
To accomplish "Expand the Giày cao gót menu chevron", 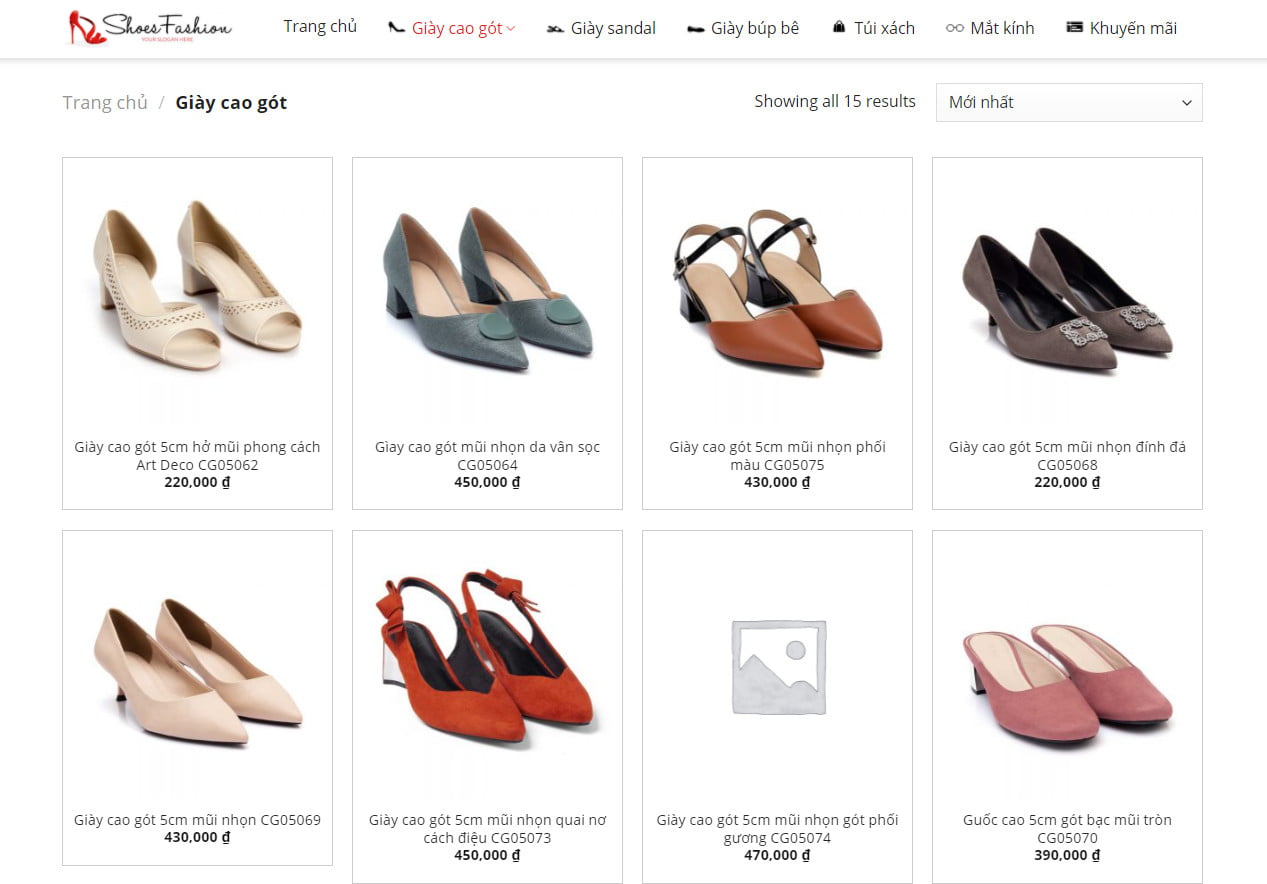I will [511, 28].
